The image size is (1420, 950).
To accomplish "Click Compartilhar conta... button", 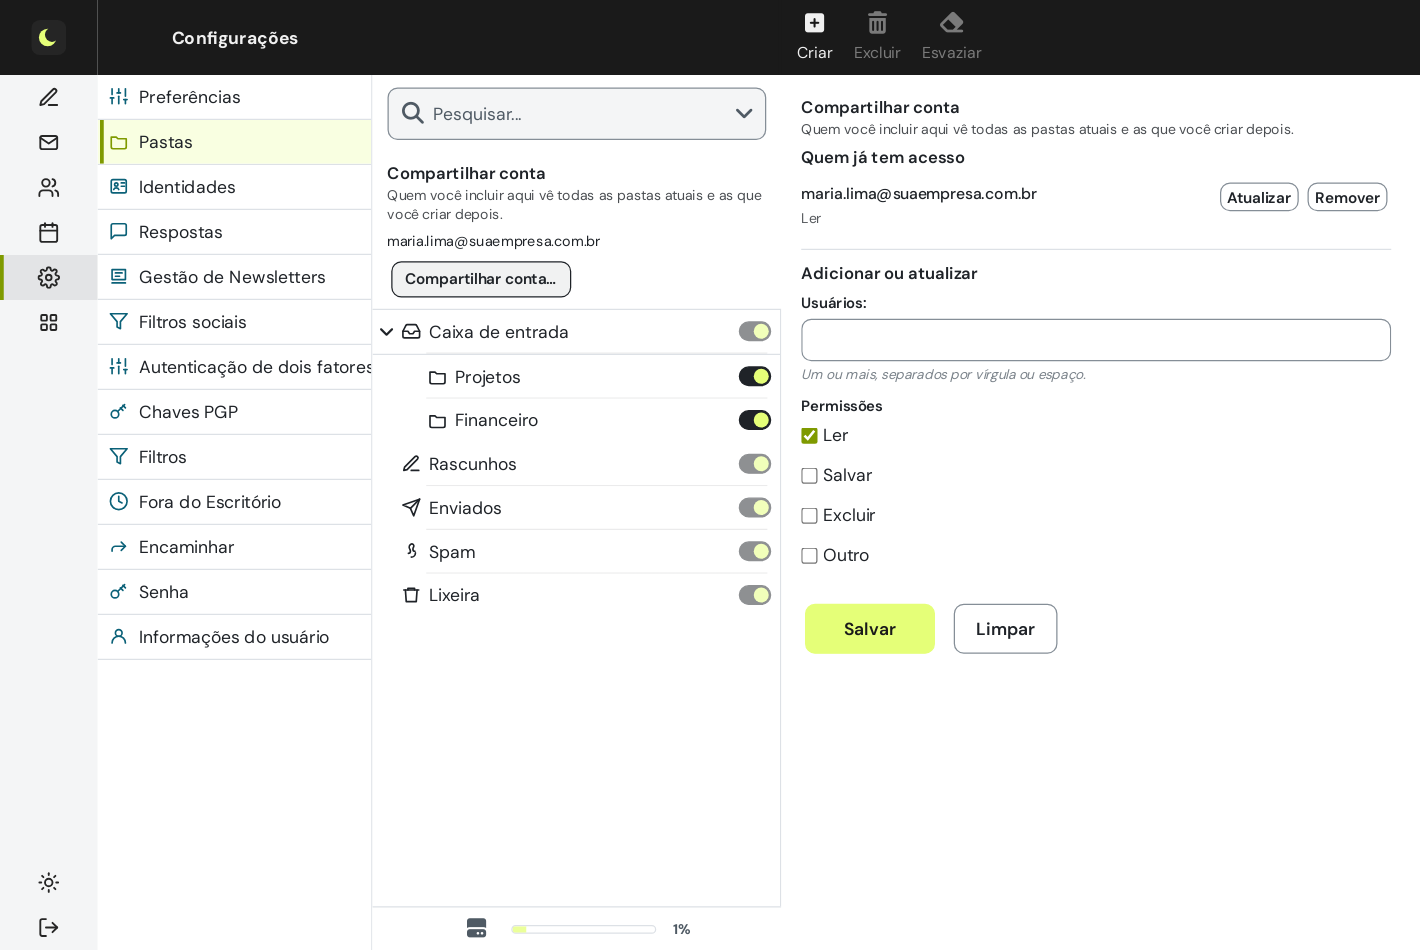I will 481,279.
